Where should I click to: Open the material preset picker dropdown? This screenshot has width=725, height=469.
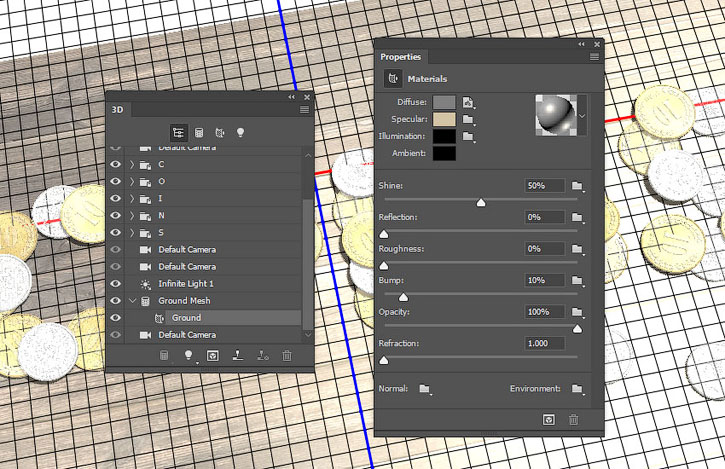[581, 115]
